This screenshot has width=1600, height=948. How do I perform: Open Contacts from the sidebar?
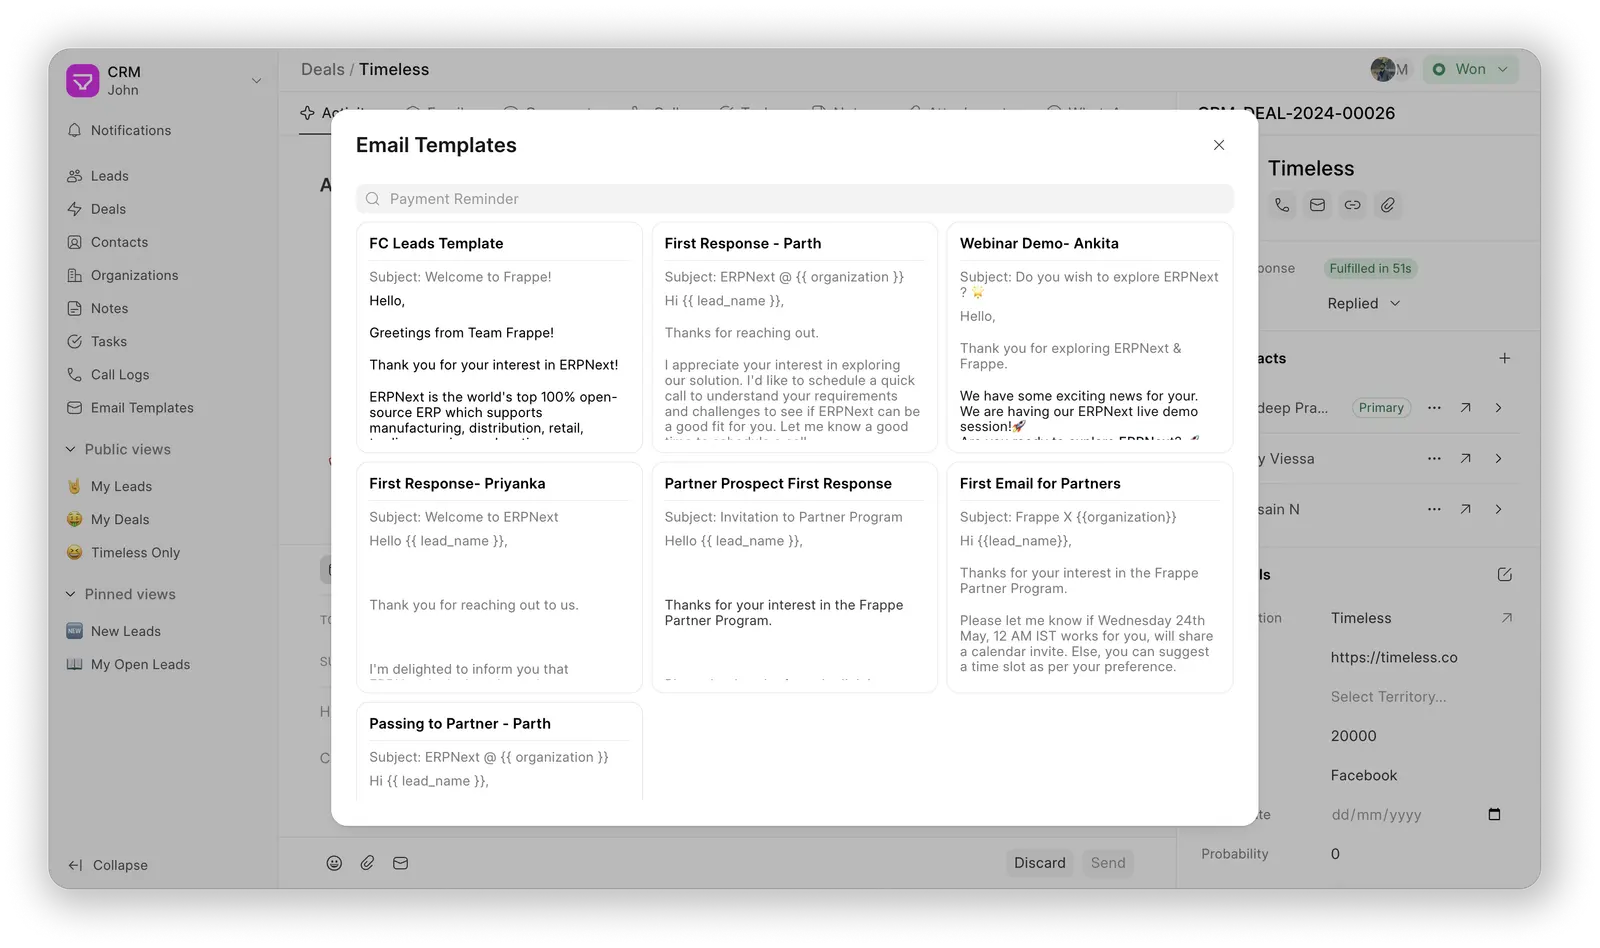click(x=164, y=242)
